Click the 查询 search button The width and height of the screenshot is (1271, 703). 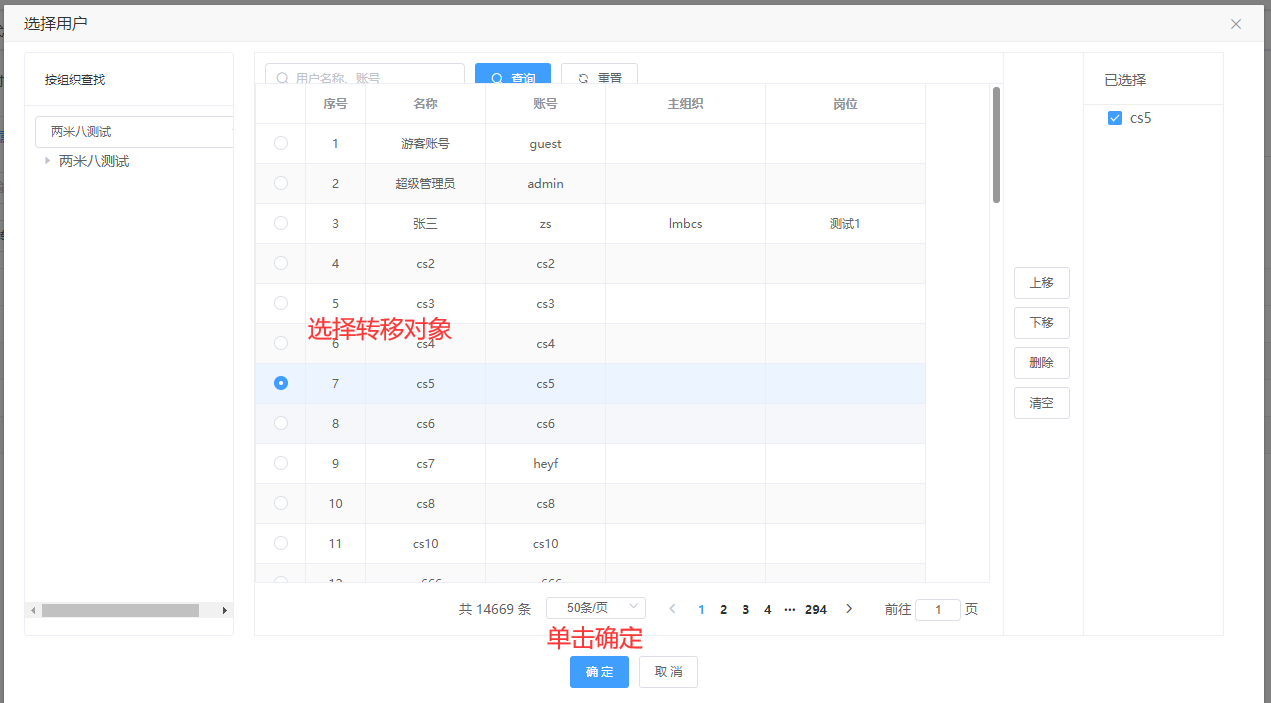coord(512,76)
